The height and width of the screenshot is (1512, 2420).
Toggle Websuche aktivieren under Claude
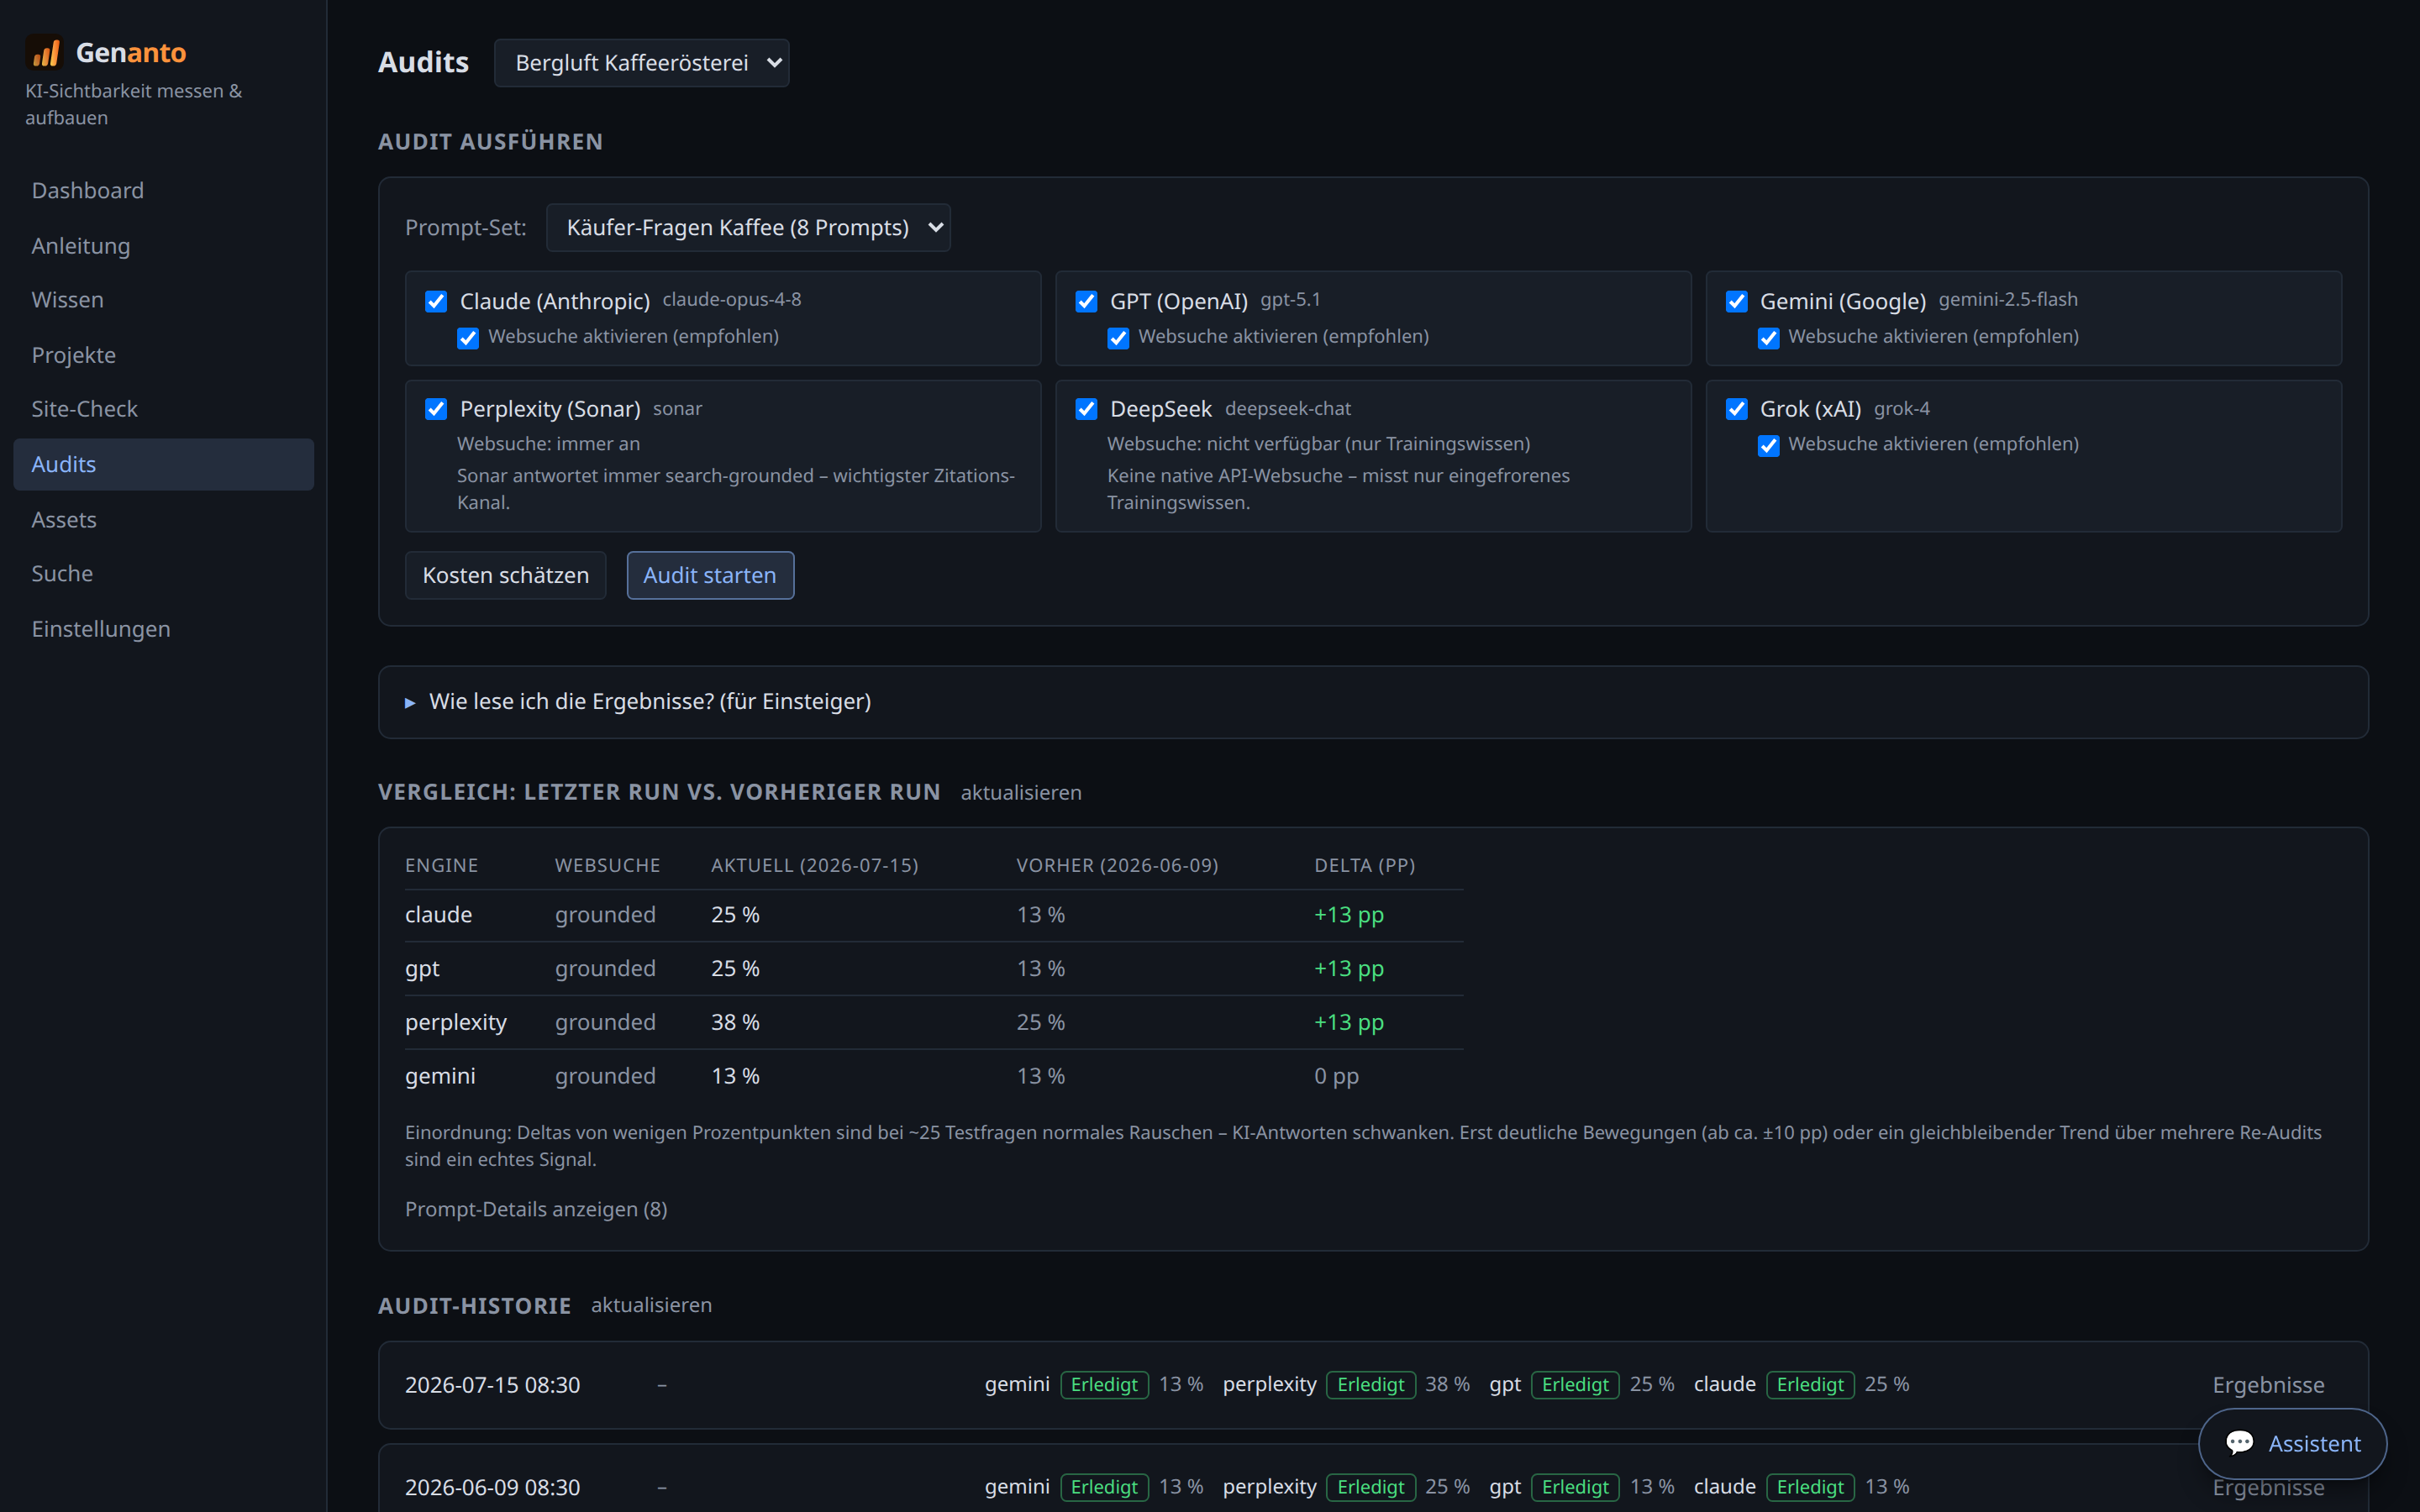coord(468,338)
